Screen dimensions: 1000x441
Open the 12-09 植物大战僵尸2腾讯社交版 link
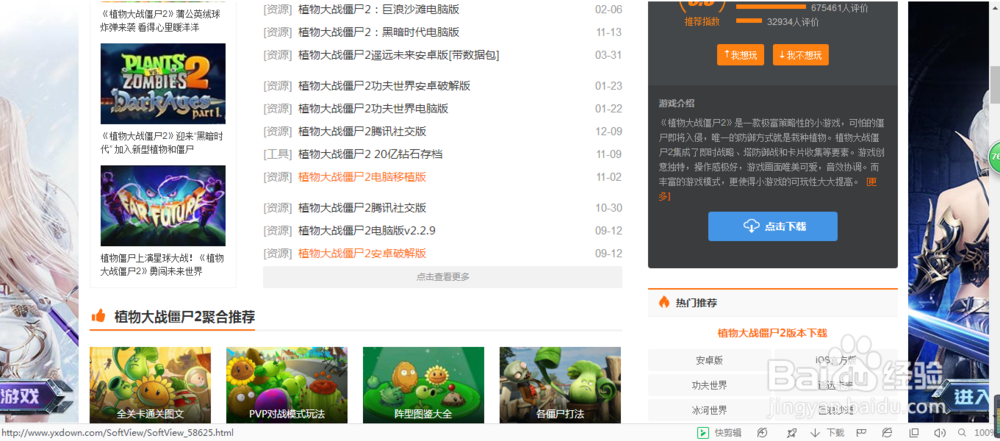(x=362, y=132)
